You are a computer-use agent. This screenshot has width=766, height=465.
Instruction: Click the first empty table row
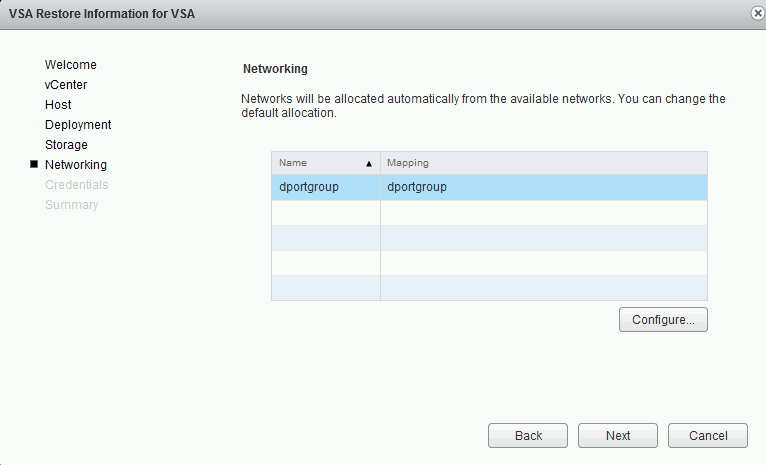point(489,212)
